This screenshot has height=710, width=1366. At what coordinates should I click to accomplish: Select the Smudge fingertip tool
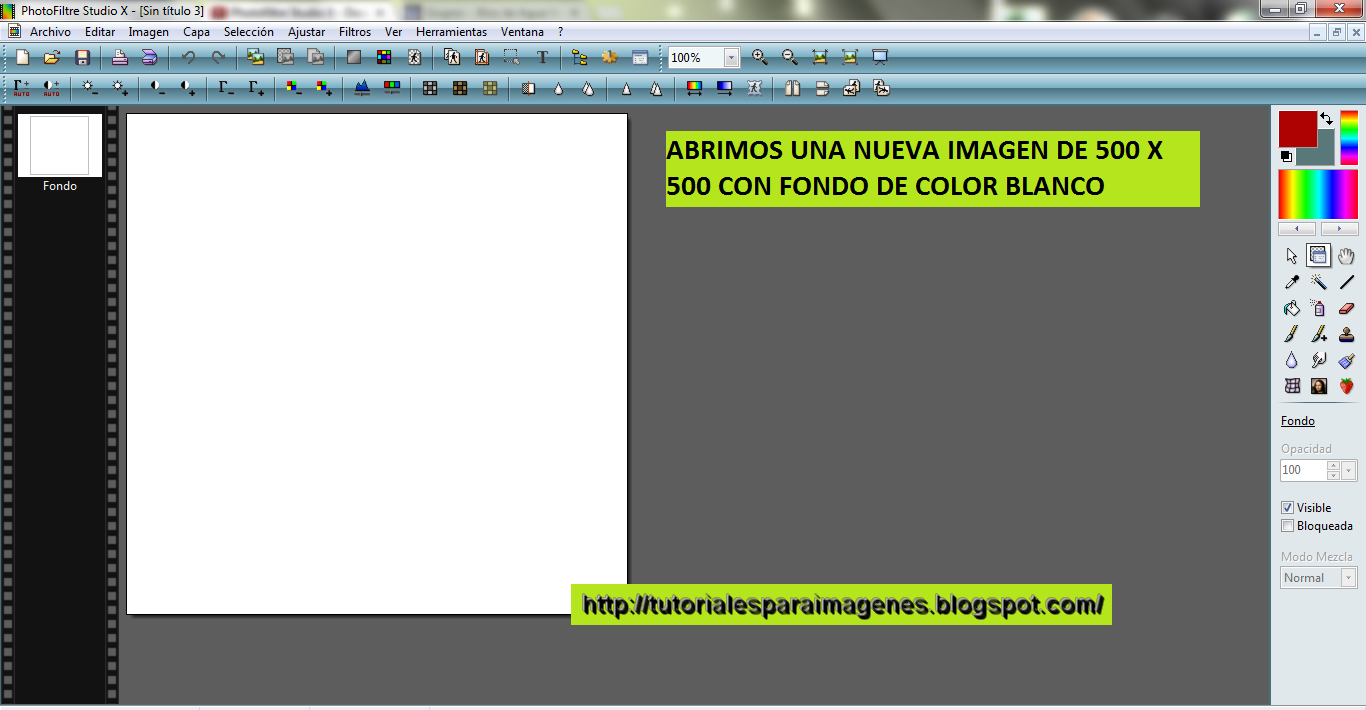pos(1318,360)
